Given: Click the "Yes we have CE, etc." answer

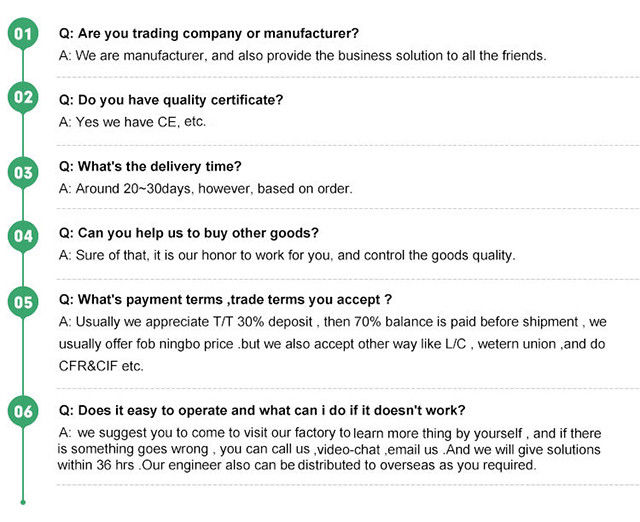Looking at the screenshot, I should 132,122.
